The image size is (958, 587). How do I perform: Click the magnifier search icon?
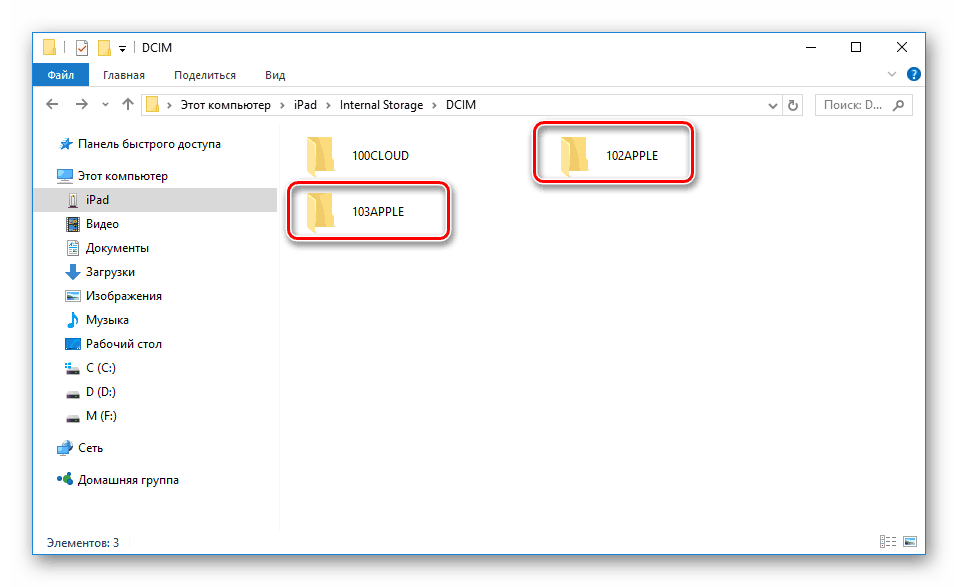pos(898,105)
